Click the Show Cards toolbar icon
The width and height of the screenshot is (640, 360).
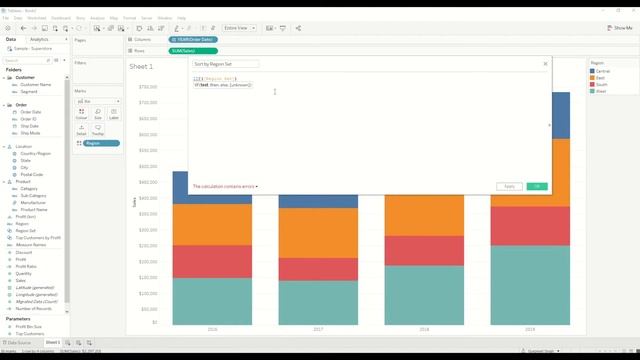coord(269,28)
